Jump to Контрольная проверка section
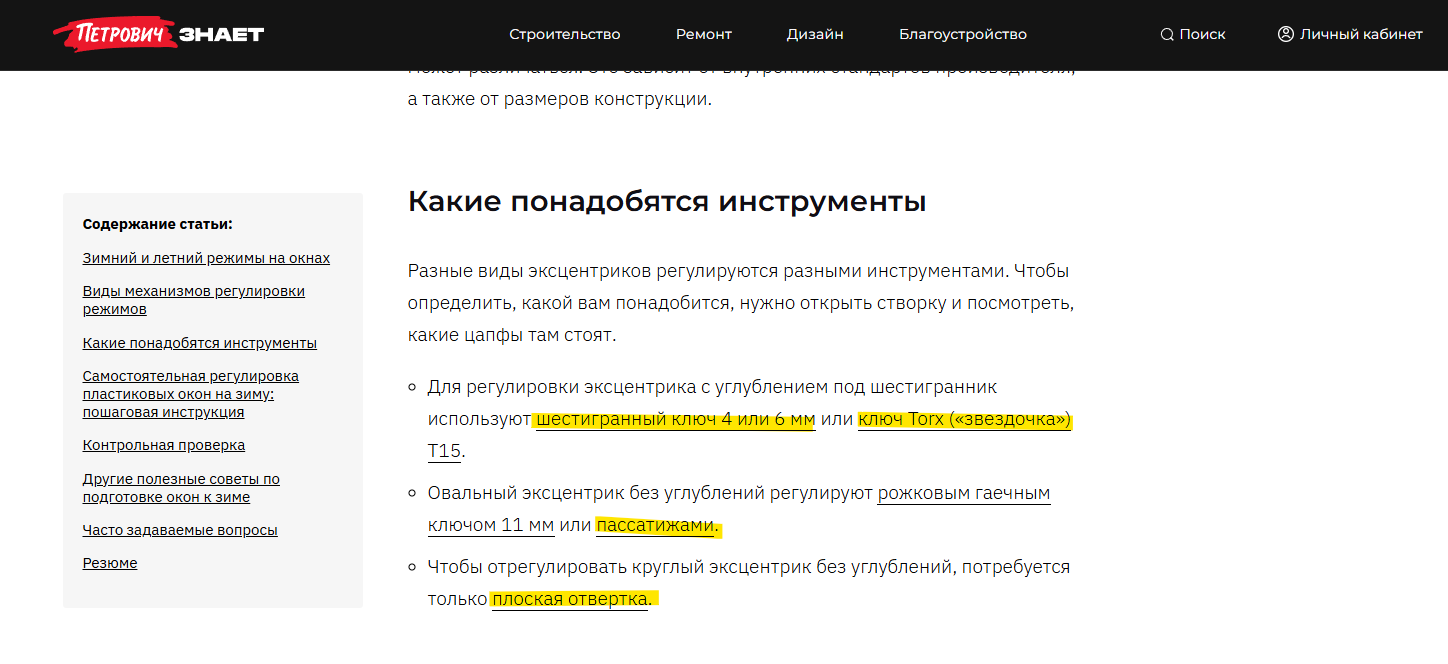The height and width of the screenshot is (664, 1448). coord(164,445)
